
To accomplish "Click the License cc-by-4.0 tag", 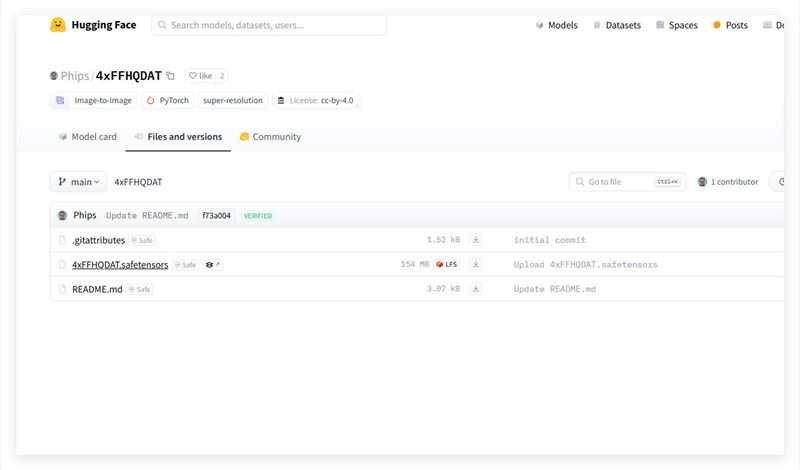I will tap(315, 101).
